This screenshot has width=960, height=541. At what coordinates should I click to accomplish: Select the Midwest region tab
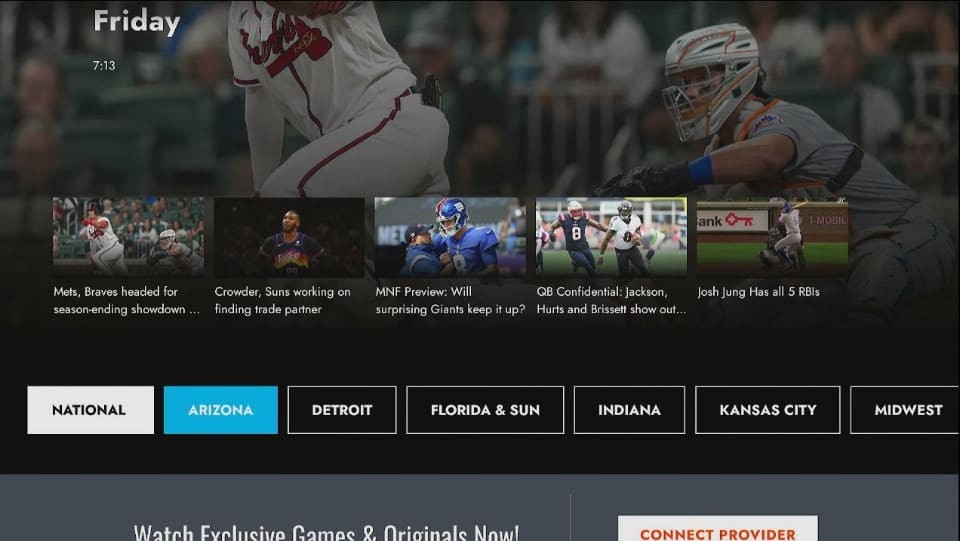[x=906, y=410]
